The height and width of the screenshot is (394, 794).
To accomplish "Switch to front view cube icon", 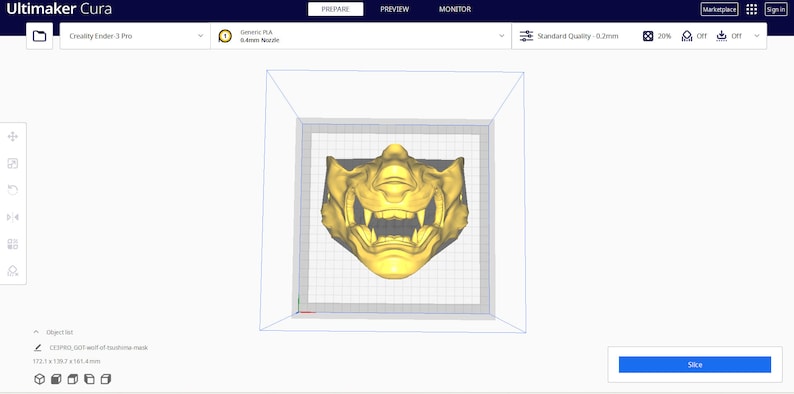I will (x=56, y=379).
